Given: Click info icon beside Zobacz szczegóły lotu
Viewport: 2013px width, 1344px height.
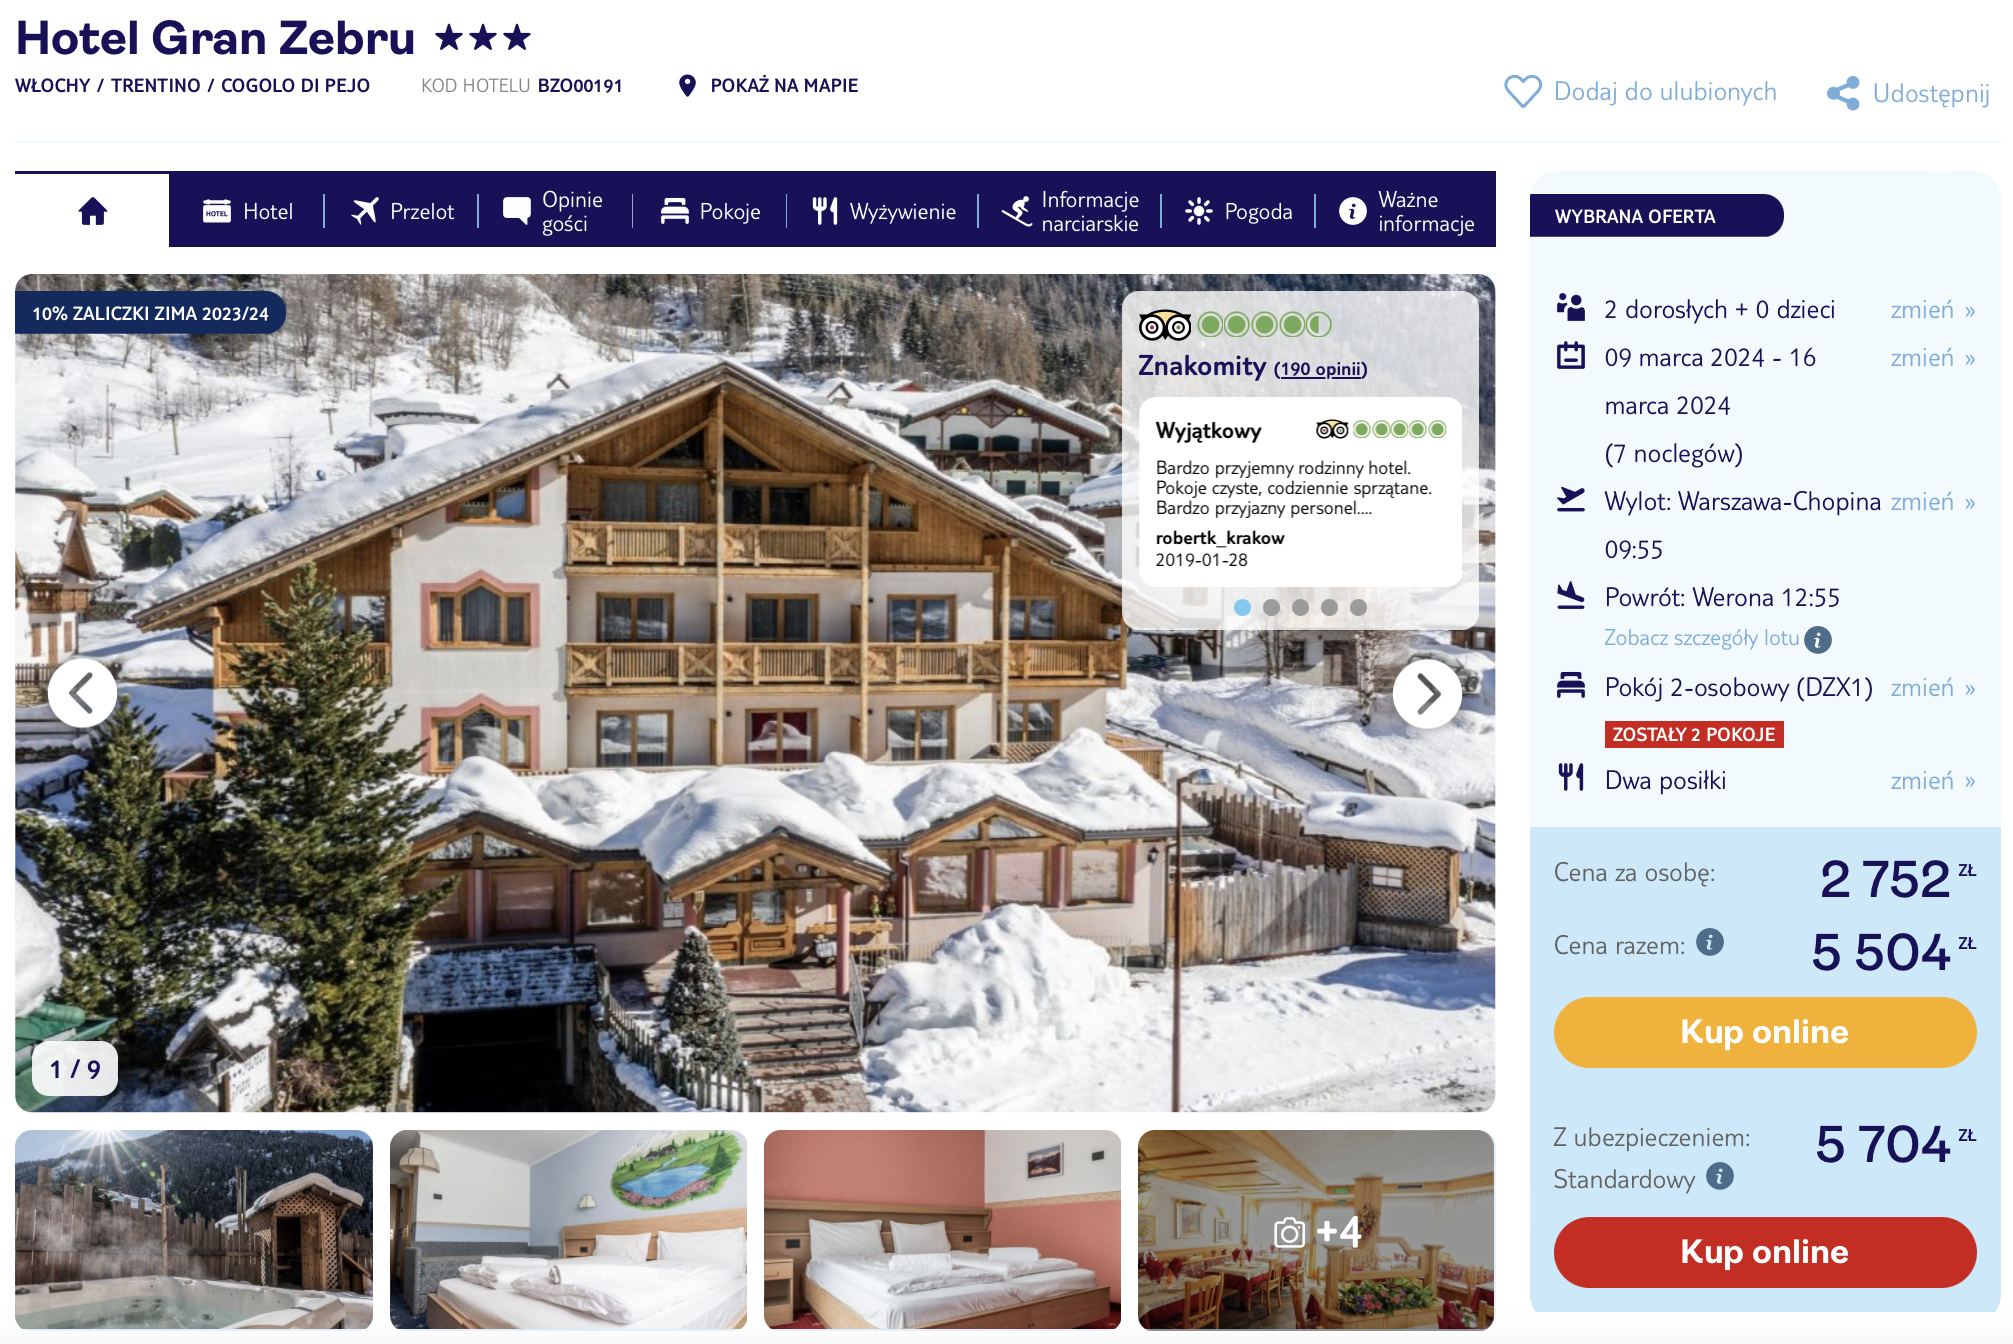Looking at the screenshot, I should pos(1818,639).
